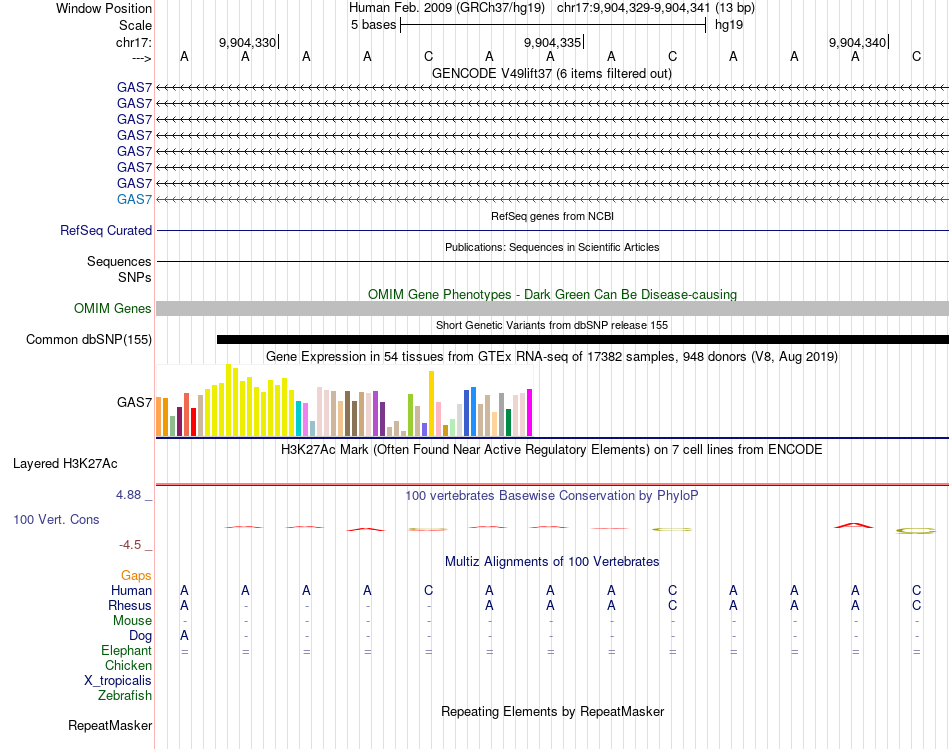Click the magenta bar ending the GTEx chart

530,413
